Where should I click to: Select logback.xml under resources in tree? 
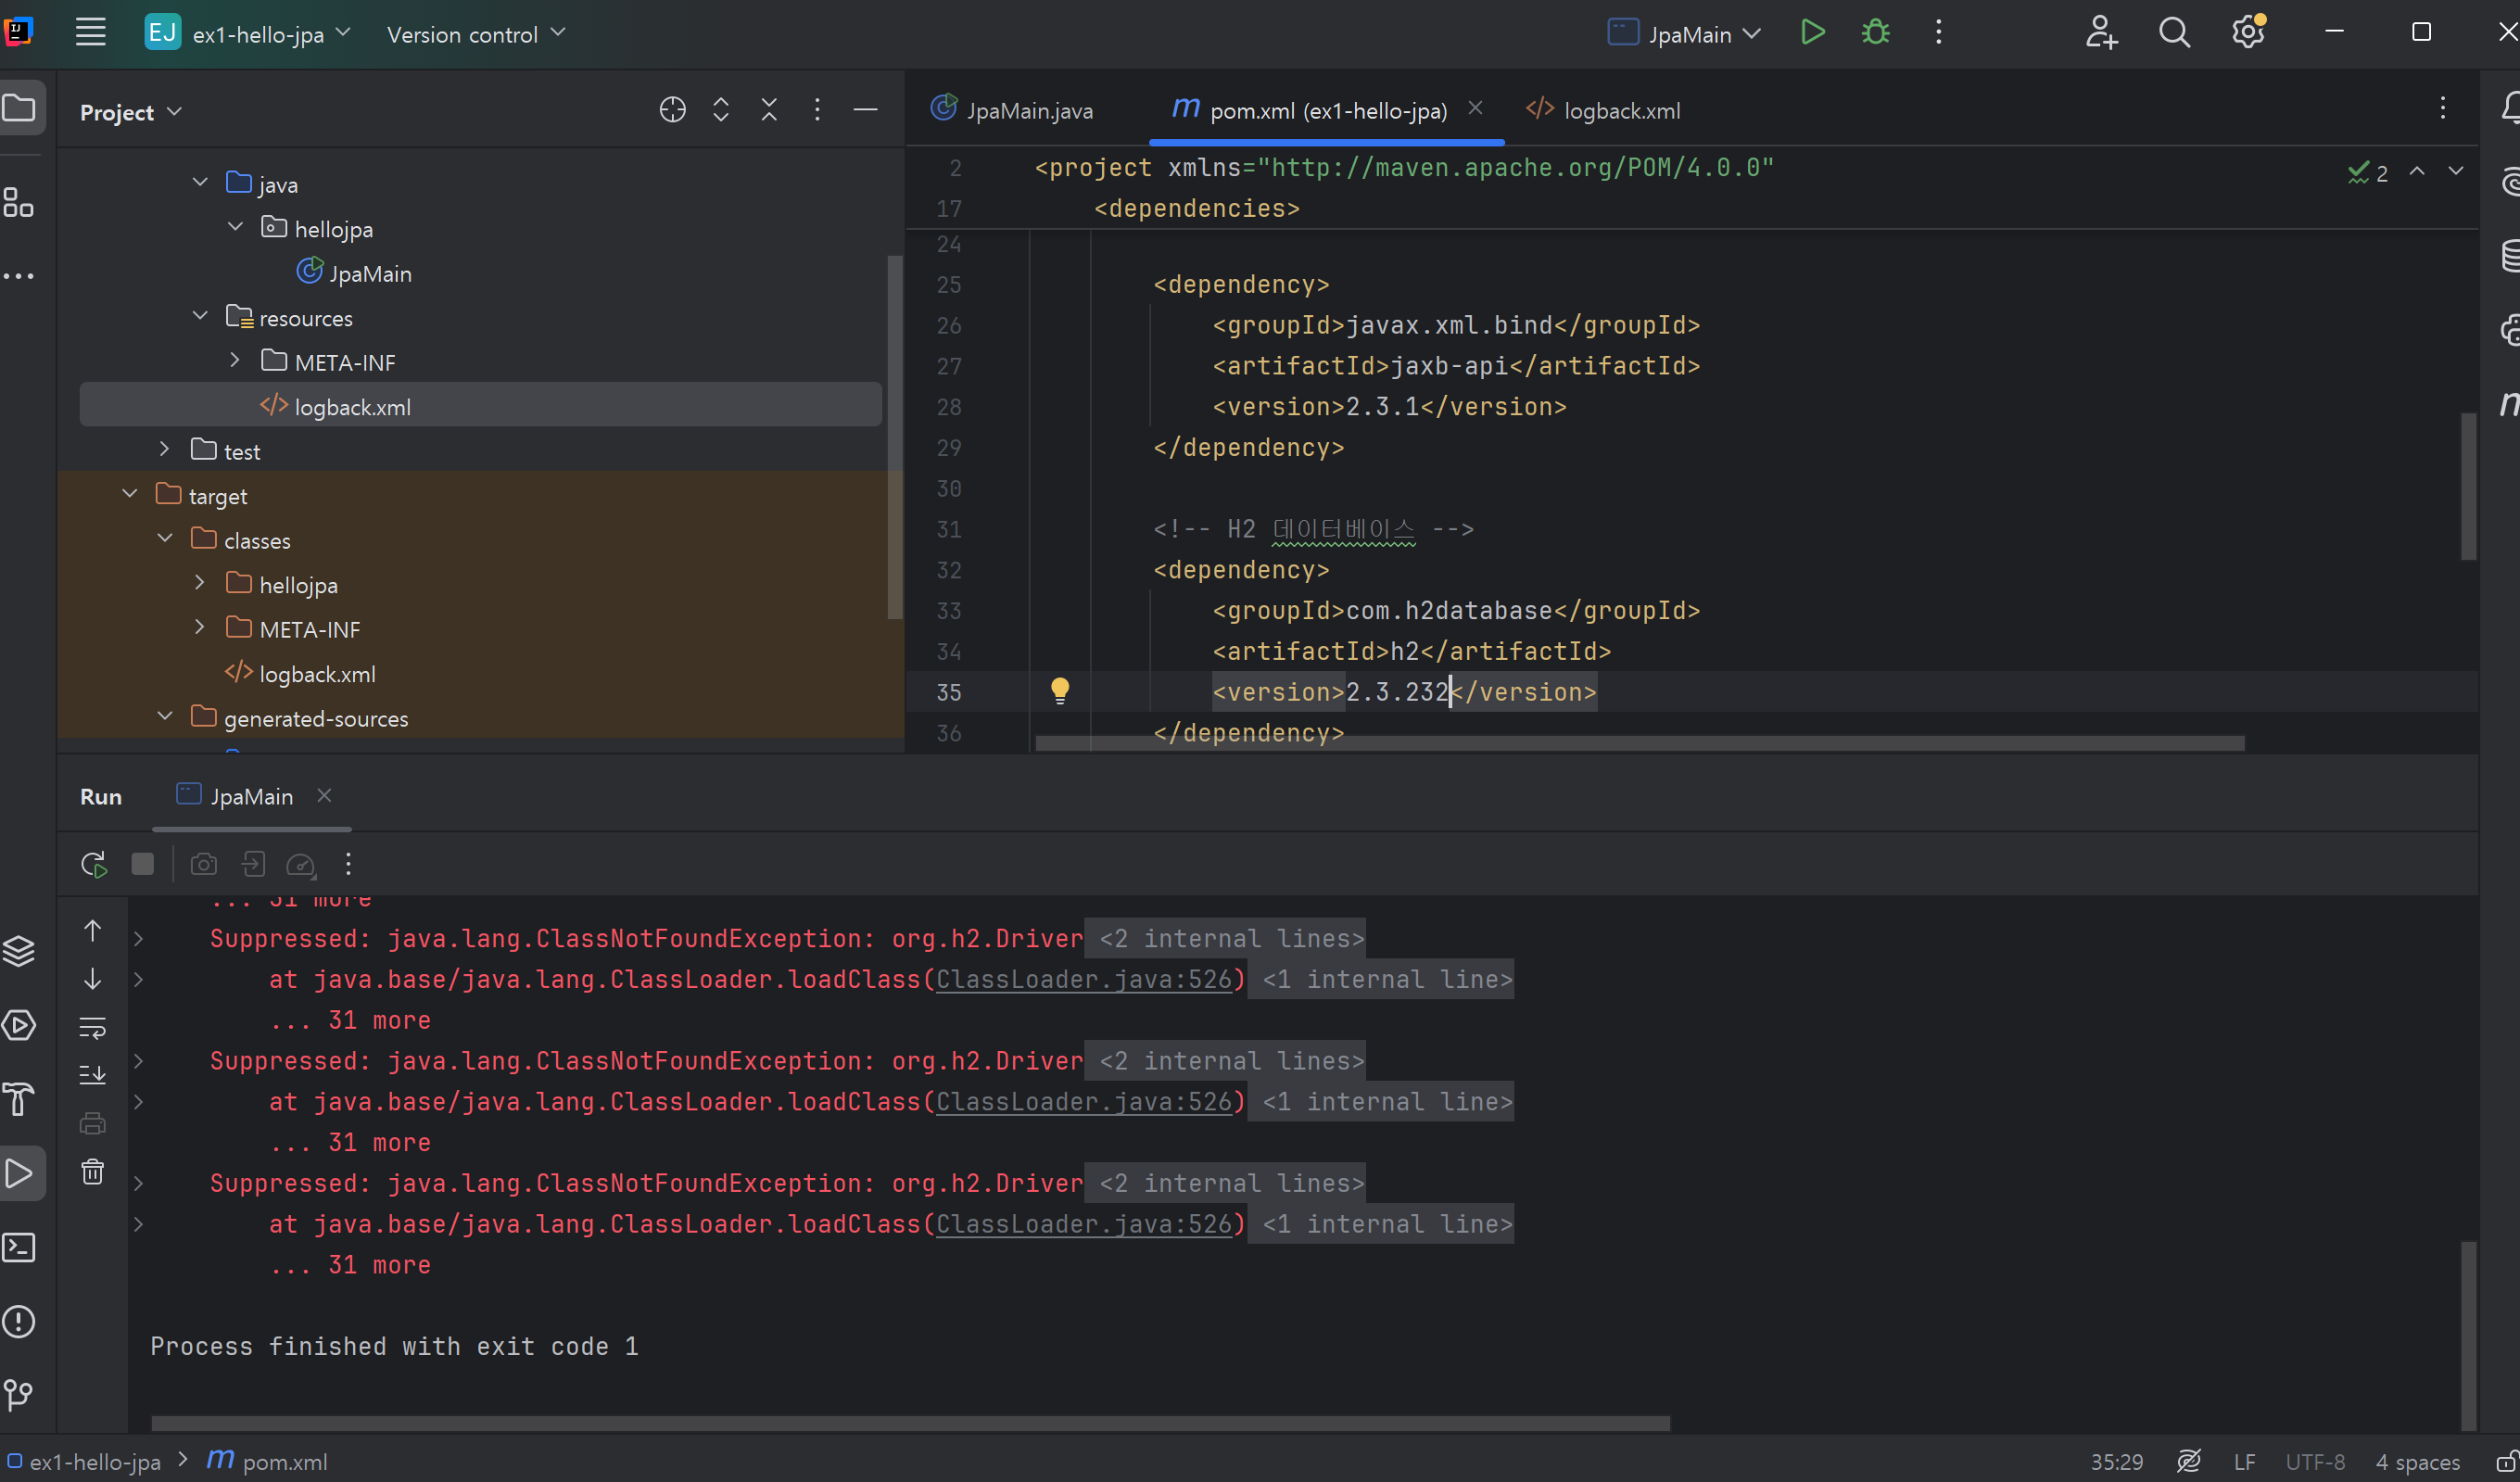click(x=481, y=405)
